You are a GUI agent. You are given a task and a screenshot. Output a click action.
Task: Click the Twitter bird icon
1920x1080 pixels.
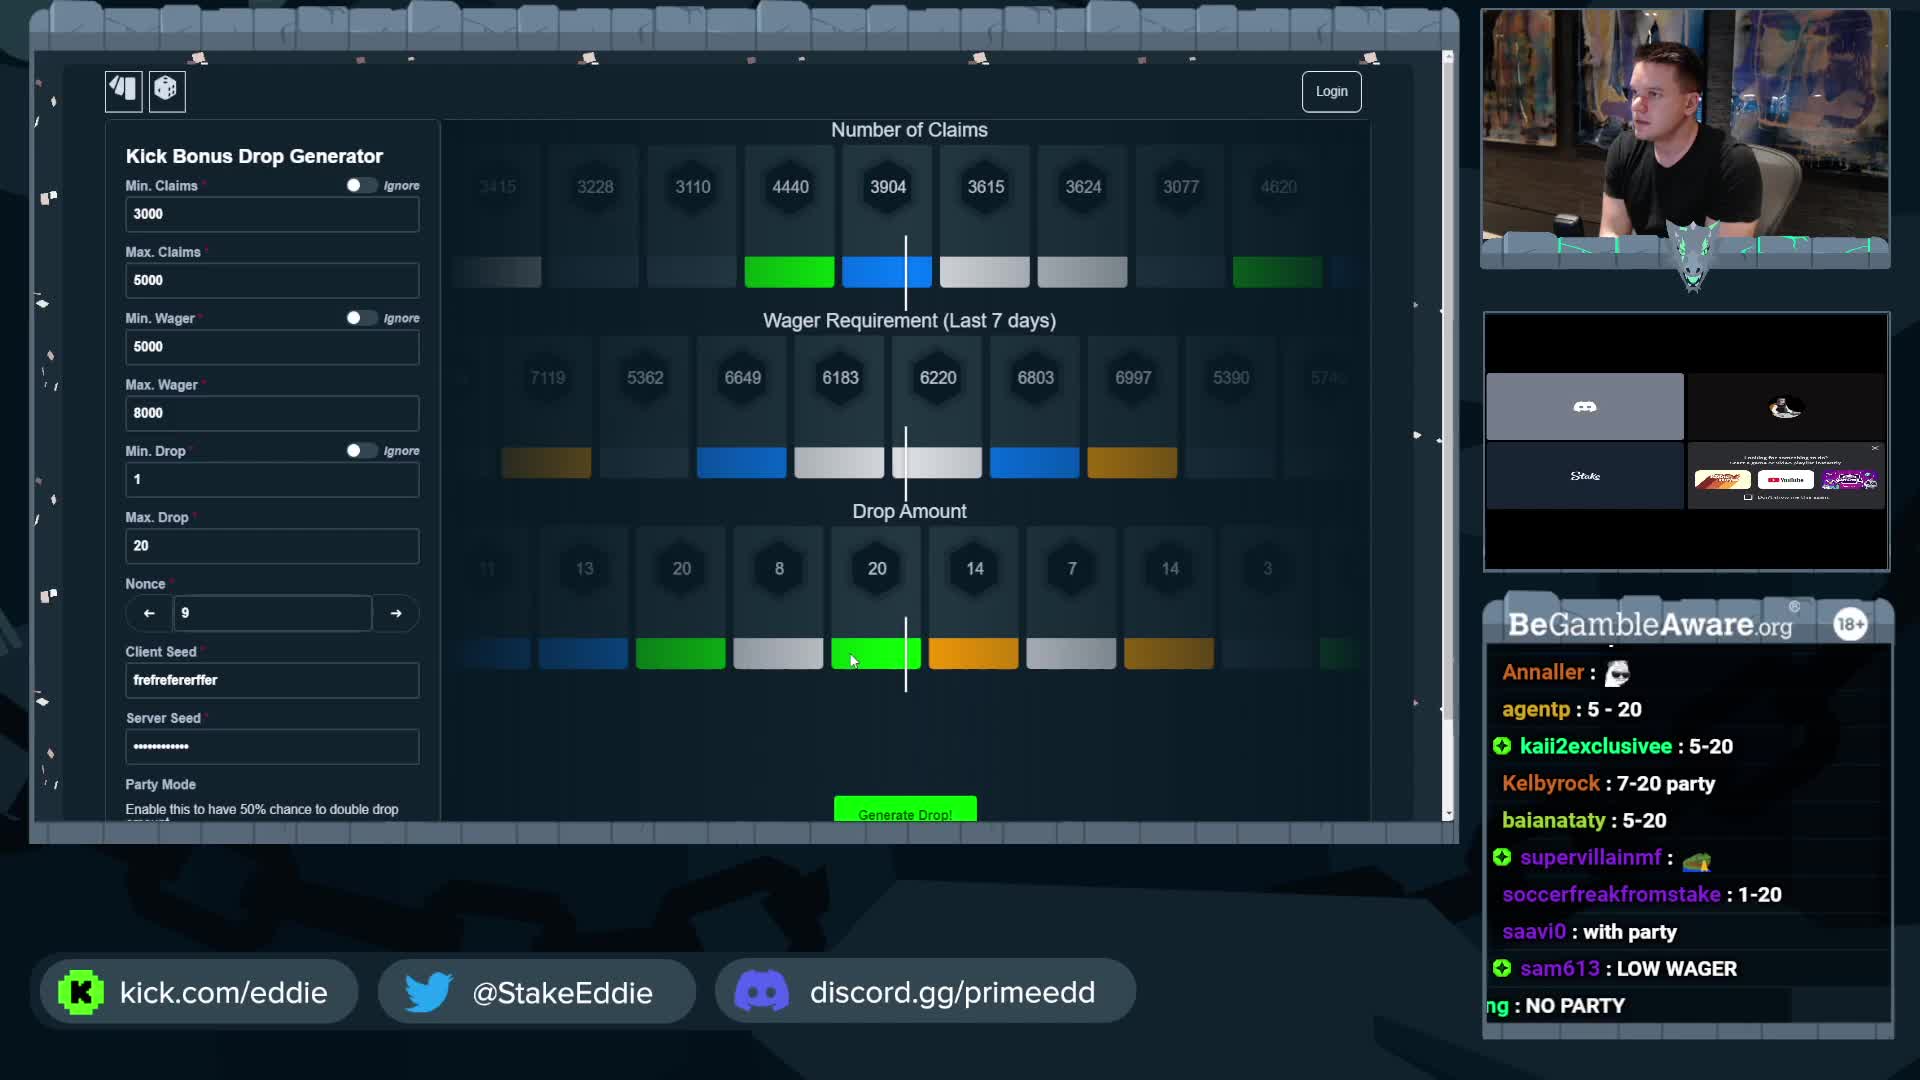coord(428,992)
